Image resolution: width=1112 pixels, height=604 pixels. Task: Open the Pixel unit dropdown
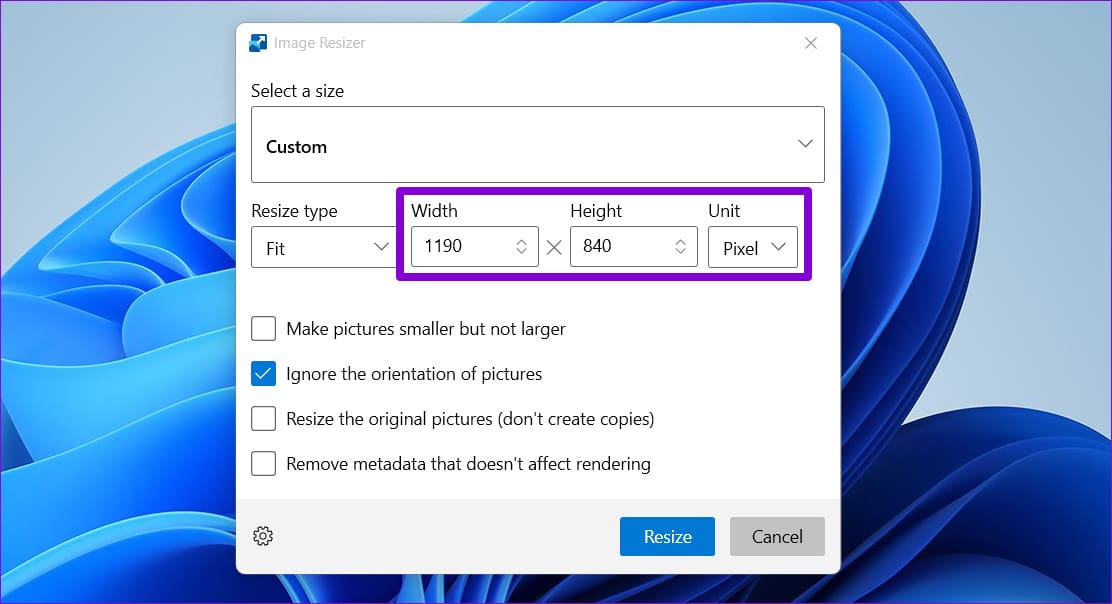(752, 247)
